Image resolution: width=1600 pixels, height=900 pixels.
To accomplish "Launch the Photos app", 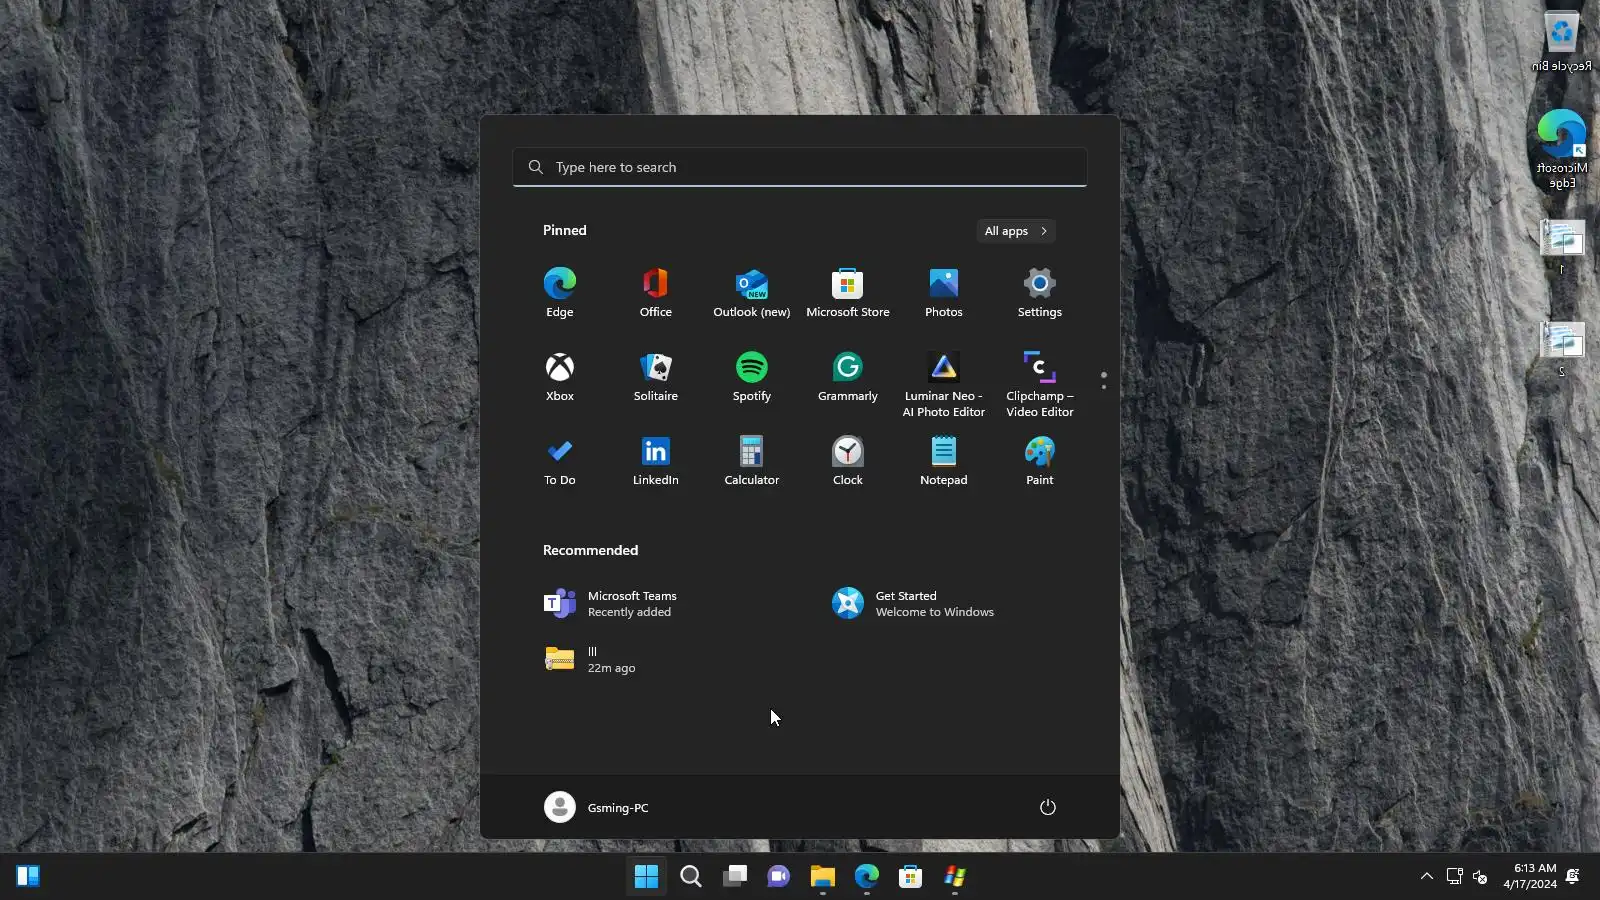I will (x=944, y=293).
